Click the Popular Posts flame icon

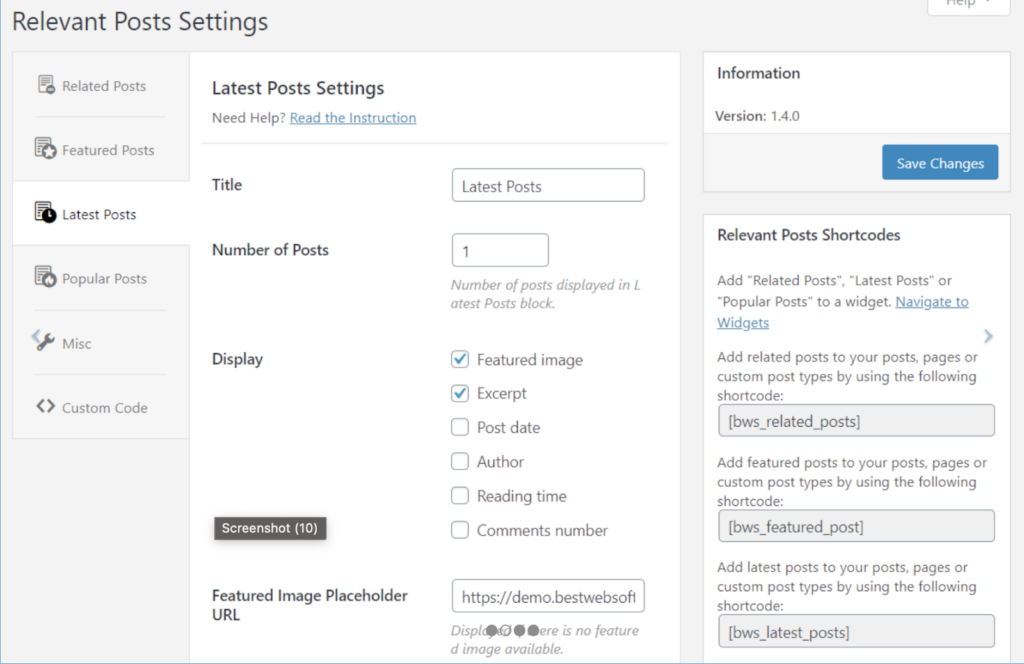coord(45,277)
